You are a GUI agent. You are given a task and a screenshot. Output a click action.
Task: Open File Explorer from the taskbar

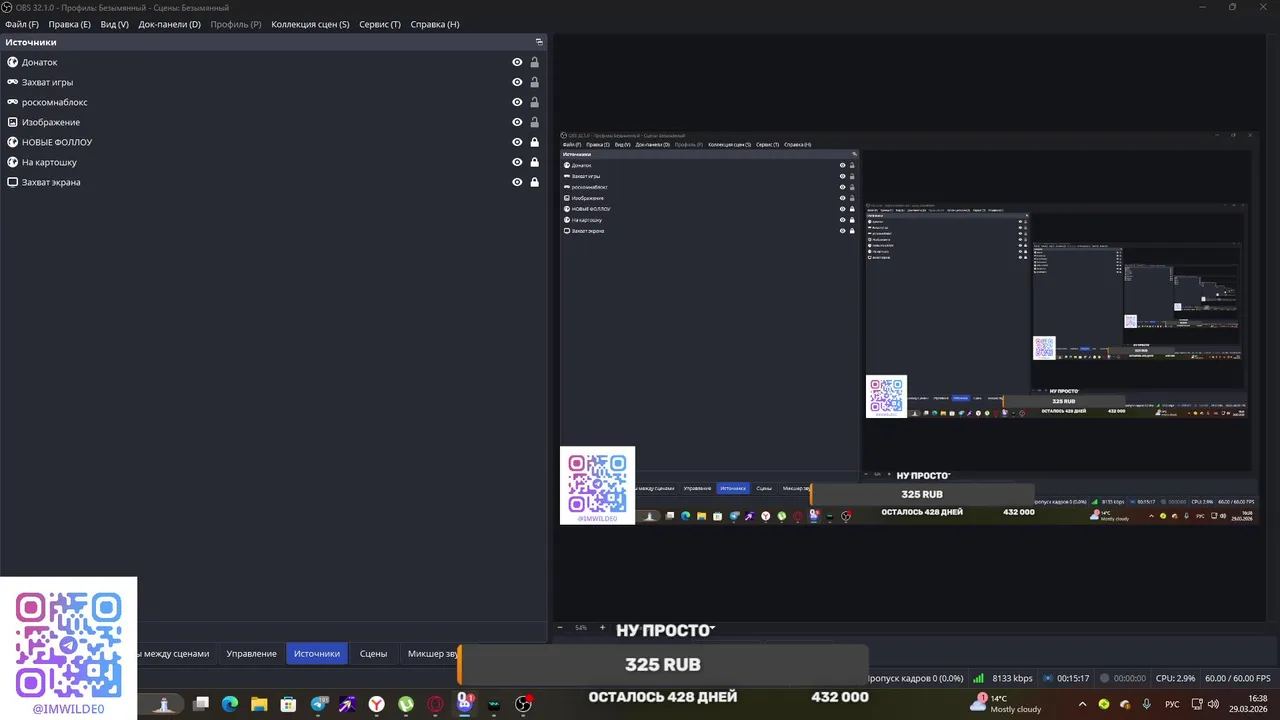coord(259,704)
